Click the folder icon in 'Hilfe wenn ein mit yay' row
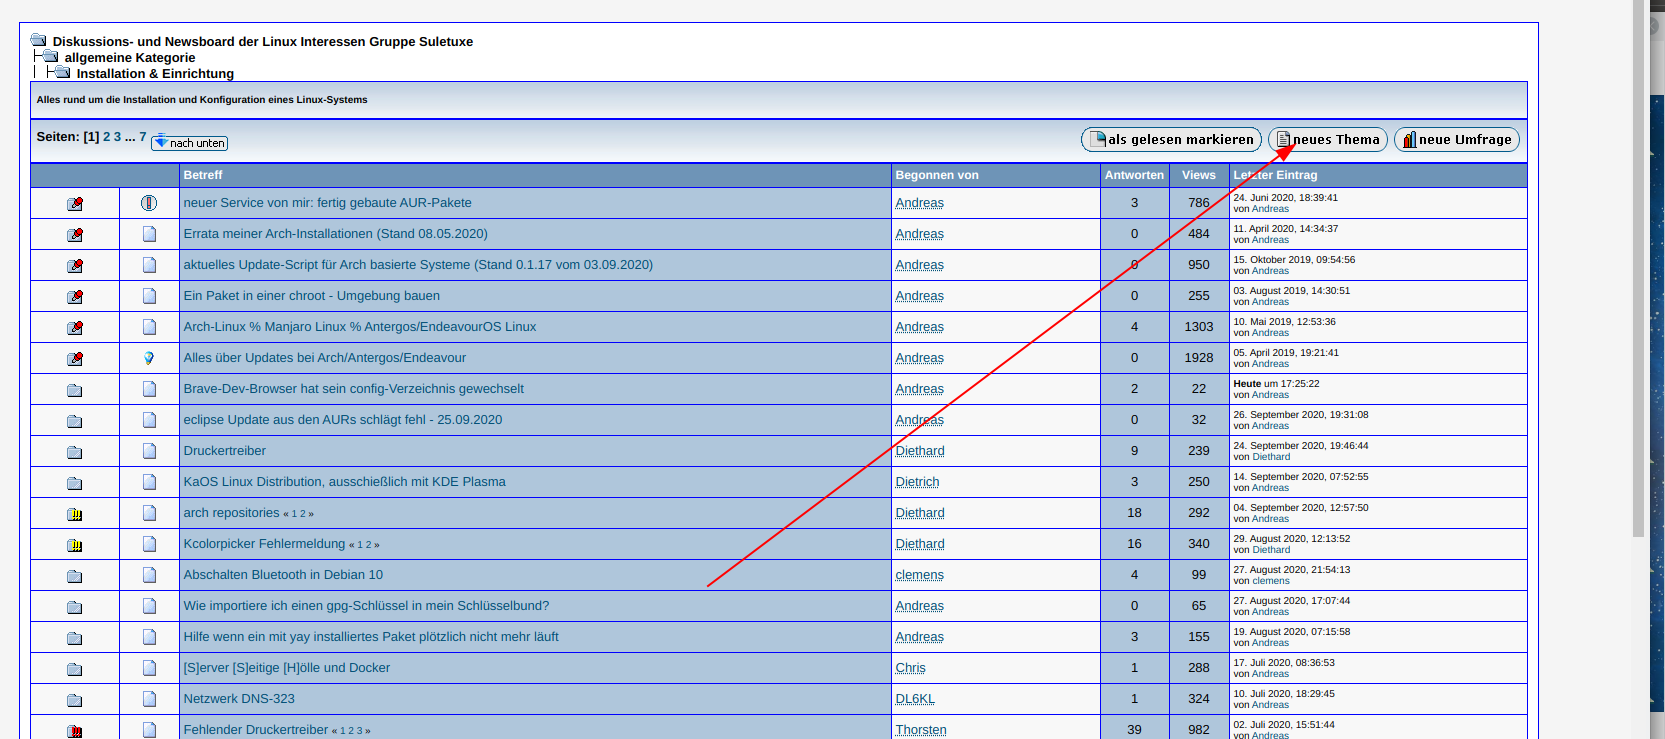 (x=75, y=638)
